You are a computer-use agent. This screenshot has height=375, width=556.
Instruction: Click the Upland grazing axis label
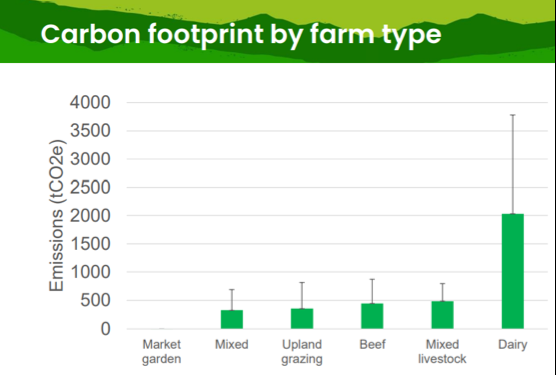[x=302, y=351]
